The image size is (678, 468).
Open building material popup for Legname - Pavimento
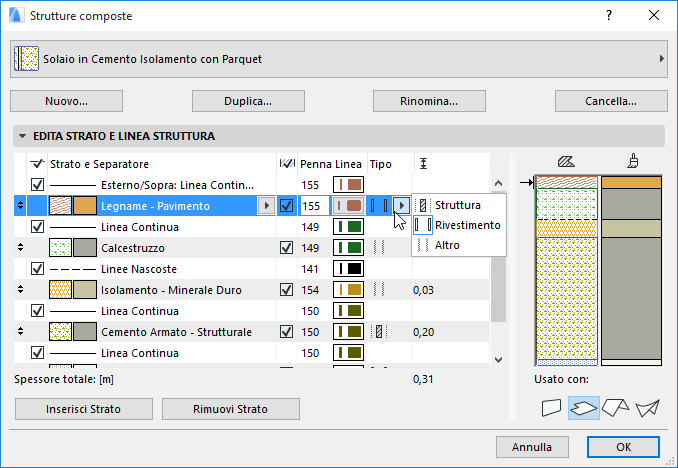pyautogui.click(x=266, y=205)
